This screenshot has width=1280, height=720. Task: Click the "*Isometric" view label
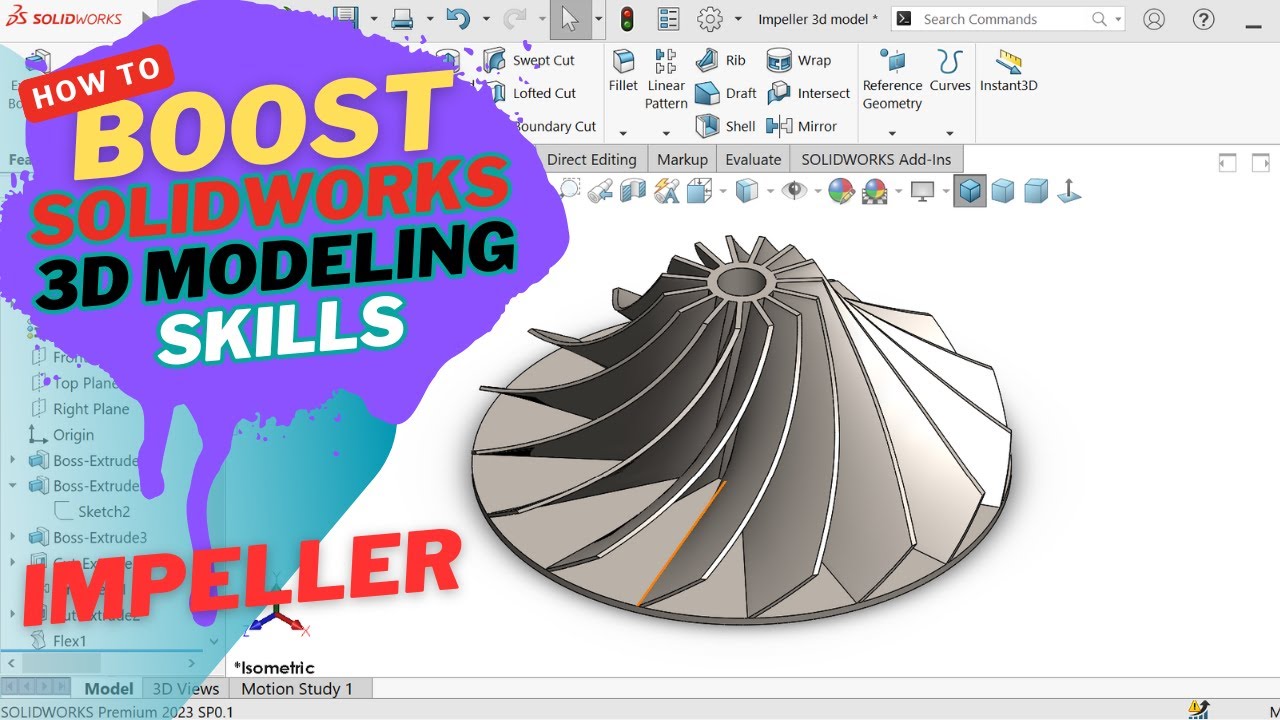(274, 667)
